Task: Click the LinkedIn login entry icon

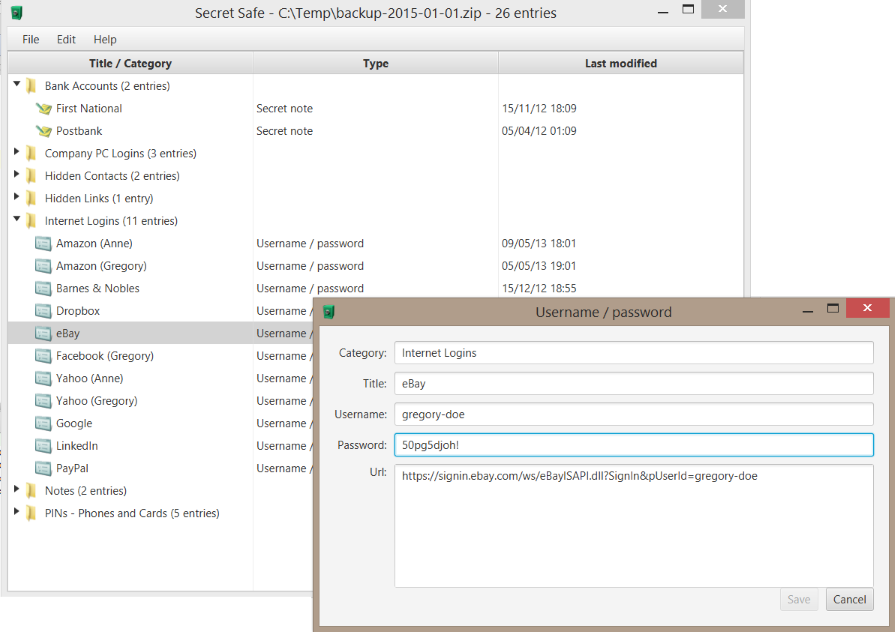Action: click(x=43, y=446)
